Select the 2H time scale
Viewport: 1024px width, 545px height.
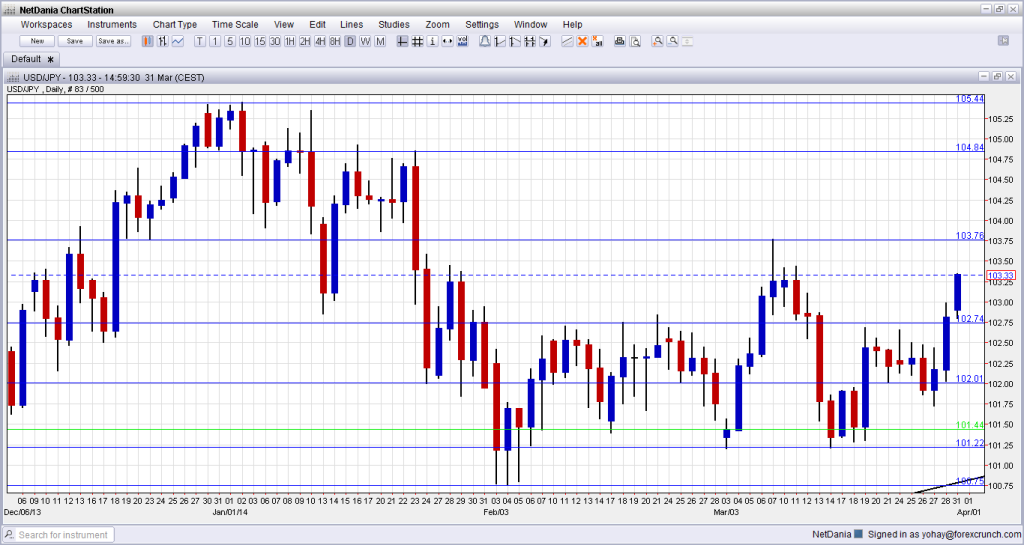305,41
